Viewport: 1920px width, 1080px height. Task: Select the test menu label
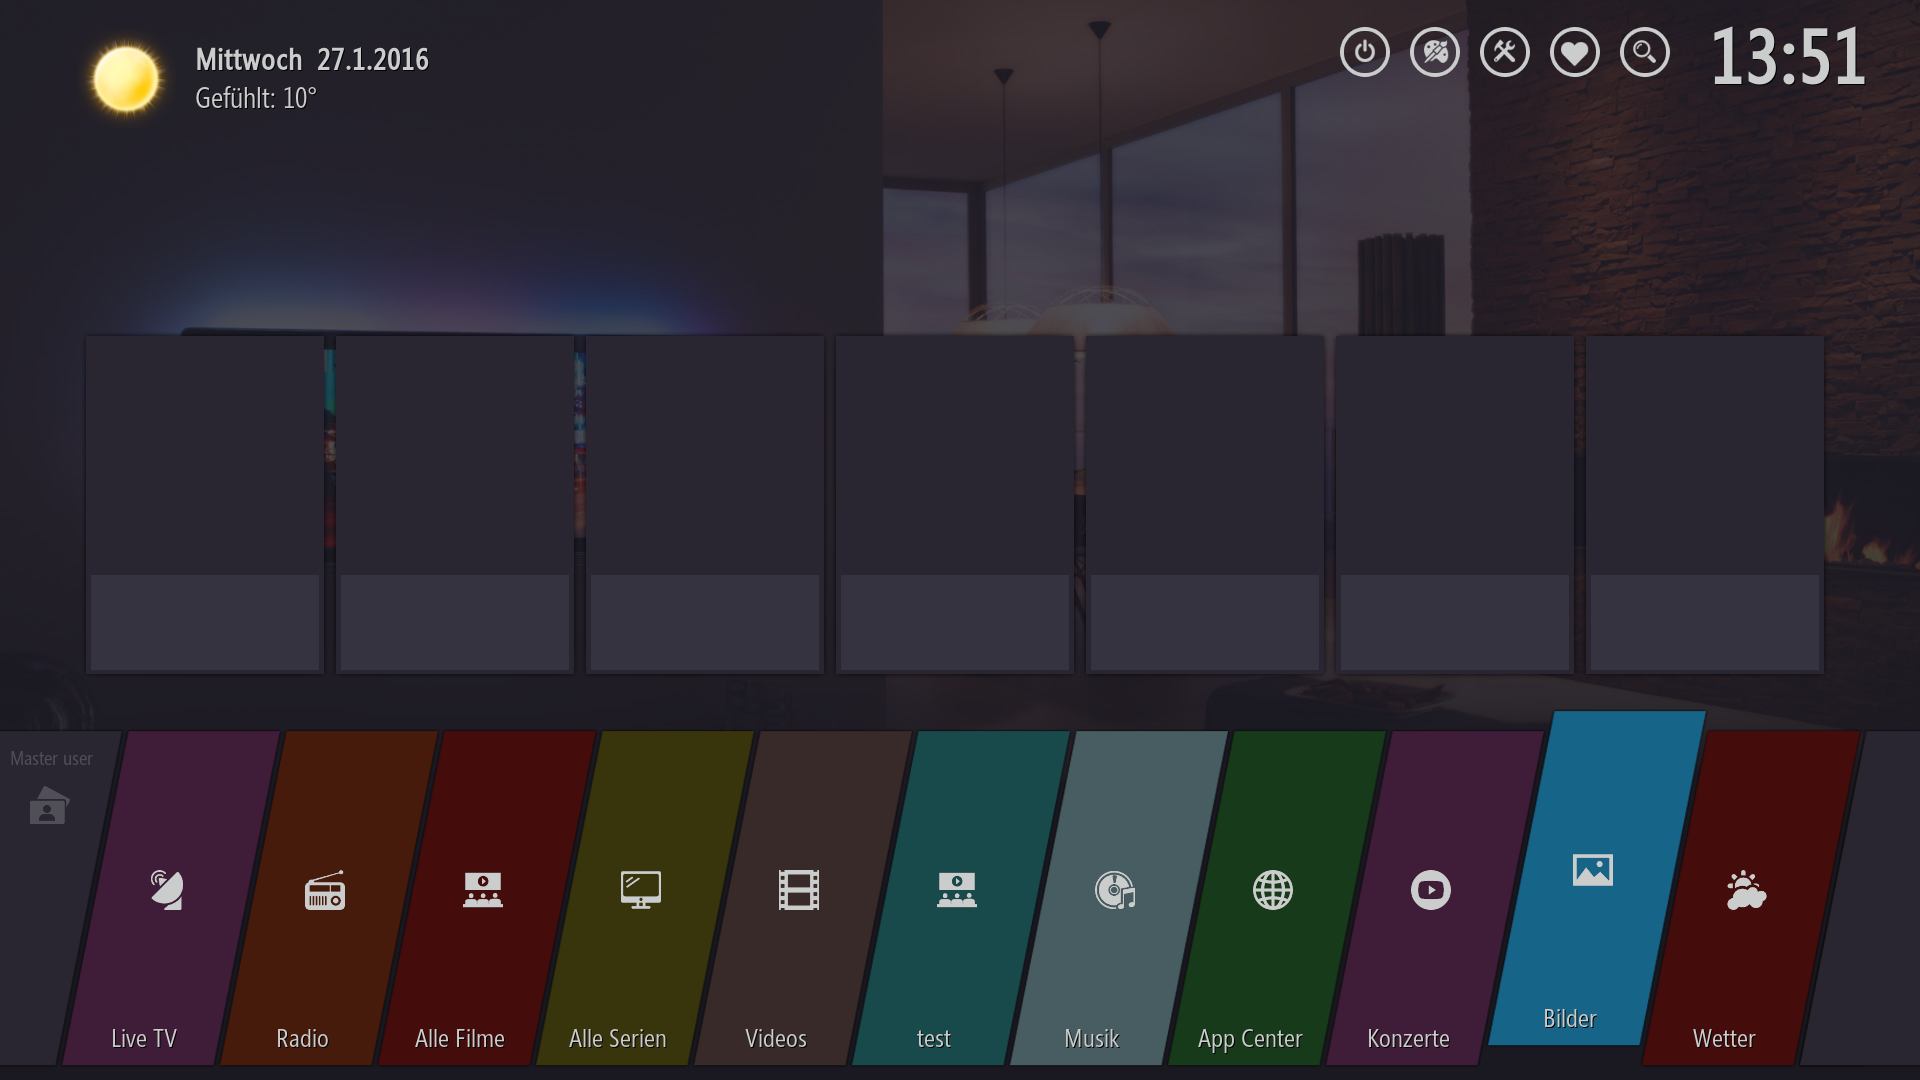click(x=934, y=1038)
